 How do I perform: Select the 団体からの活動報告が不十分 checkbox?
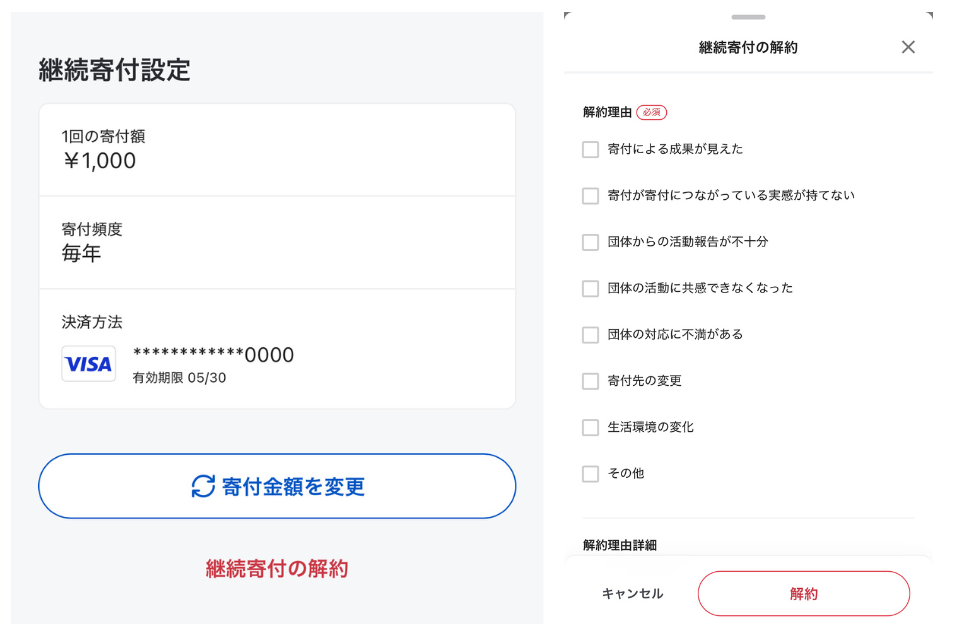pos(590,242)
